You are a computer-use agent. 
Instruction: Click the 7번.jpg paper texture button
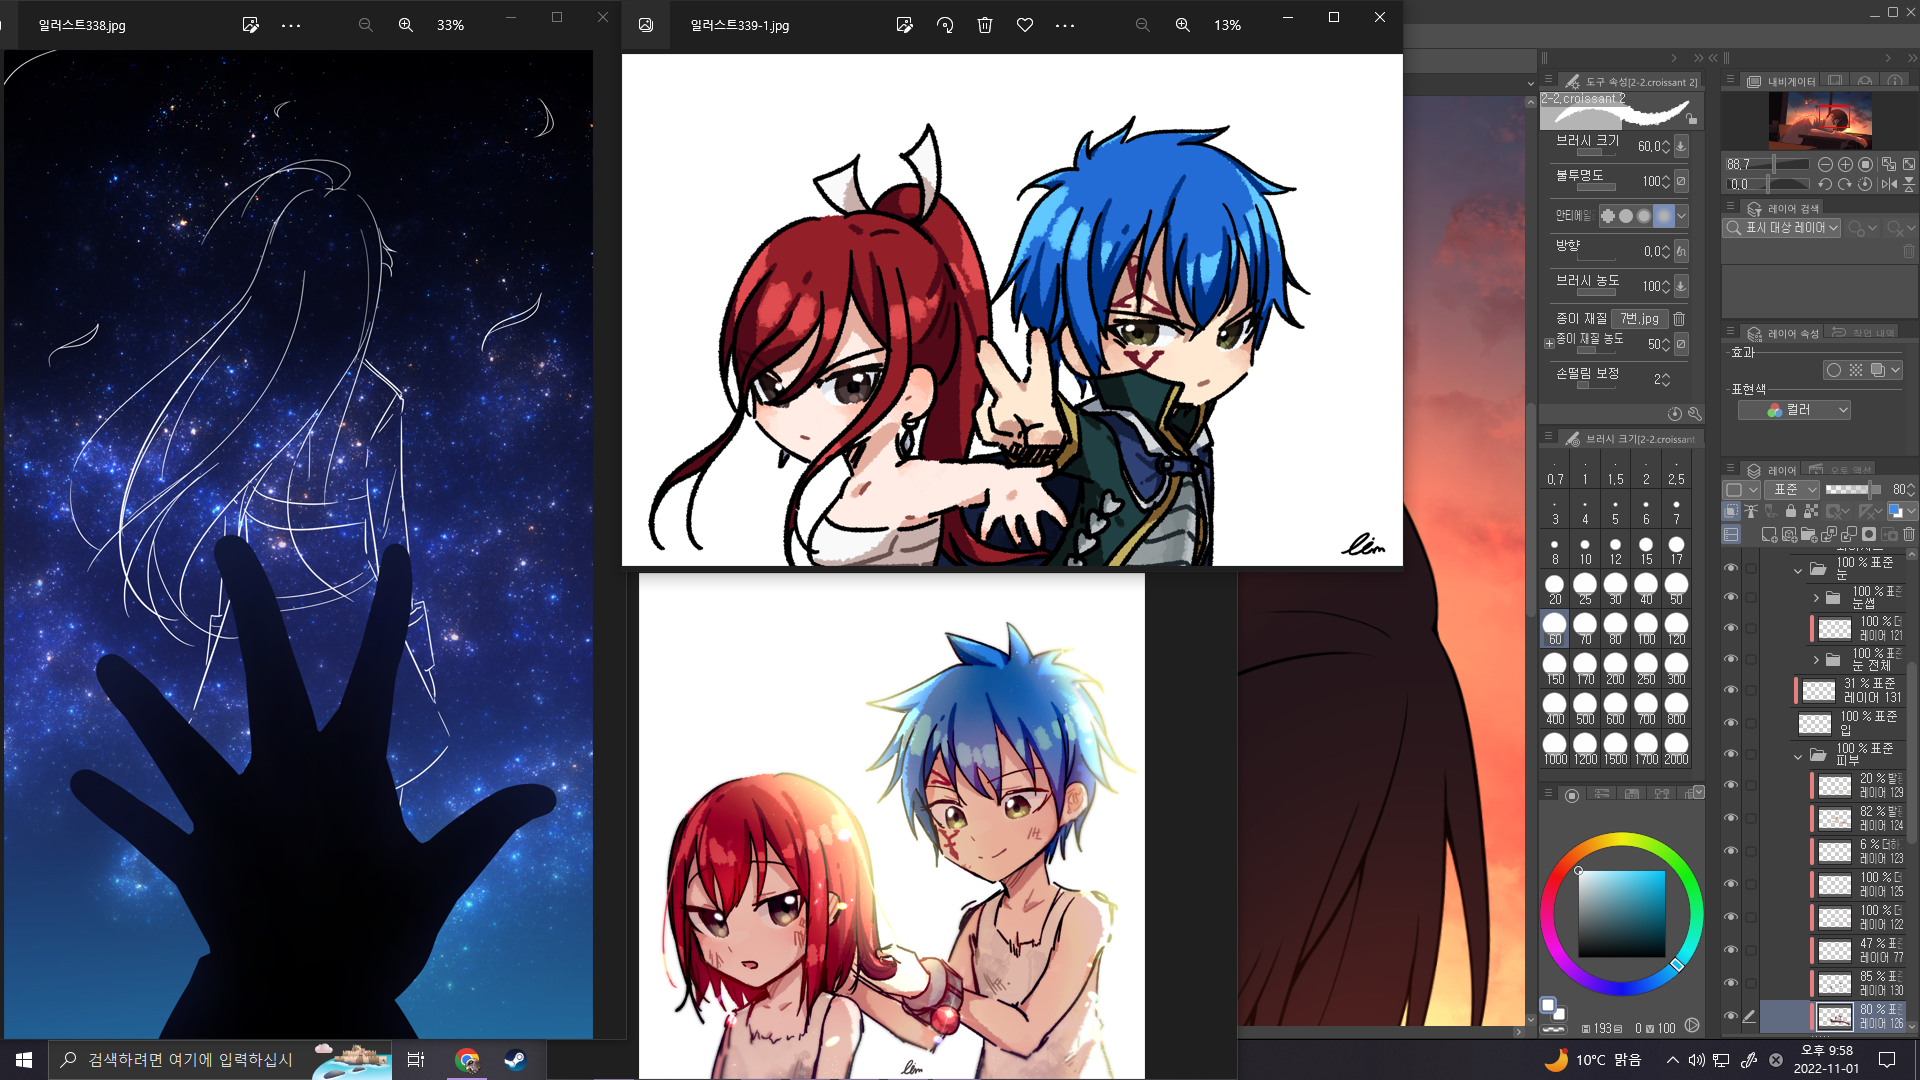point(1639,319)
